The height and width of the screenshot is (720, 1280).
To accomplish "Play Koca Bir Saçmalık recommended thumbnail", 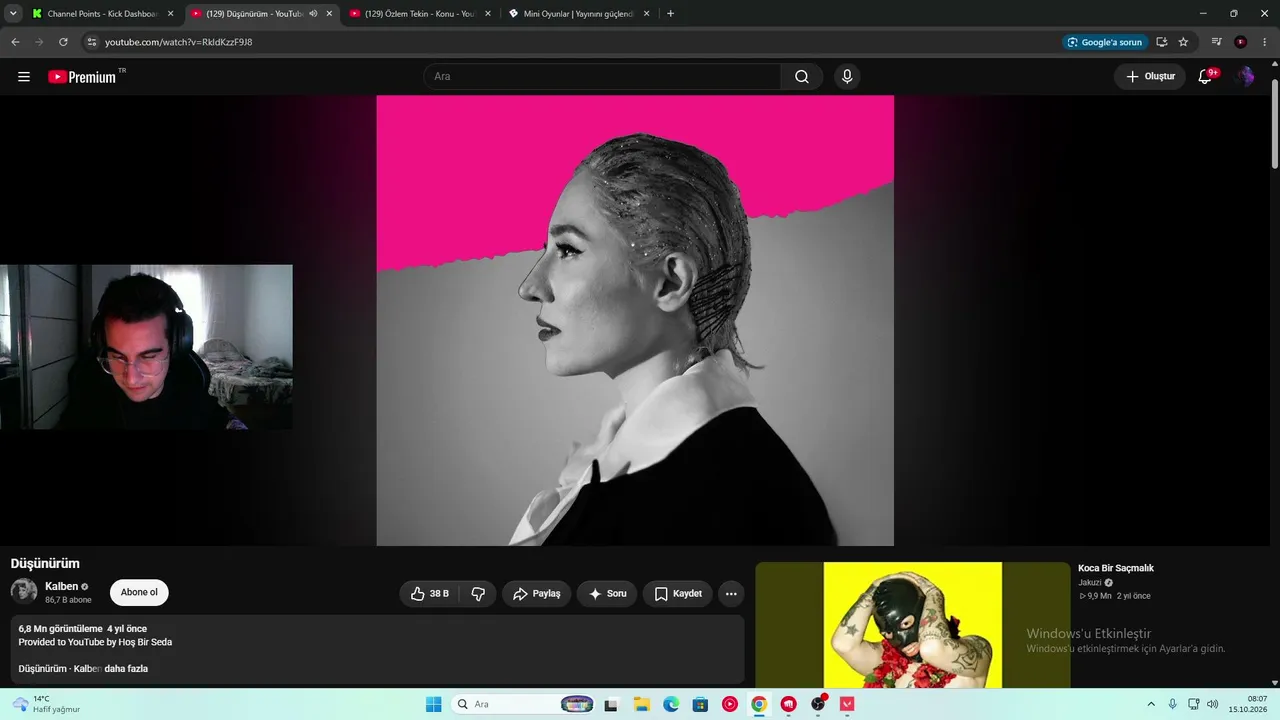I will point(912,625).
